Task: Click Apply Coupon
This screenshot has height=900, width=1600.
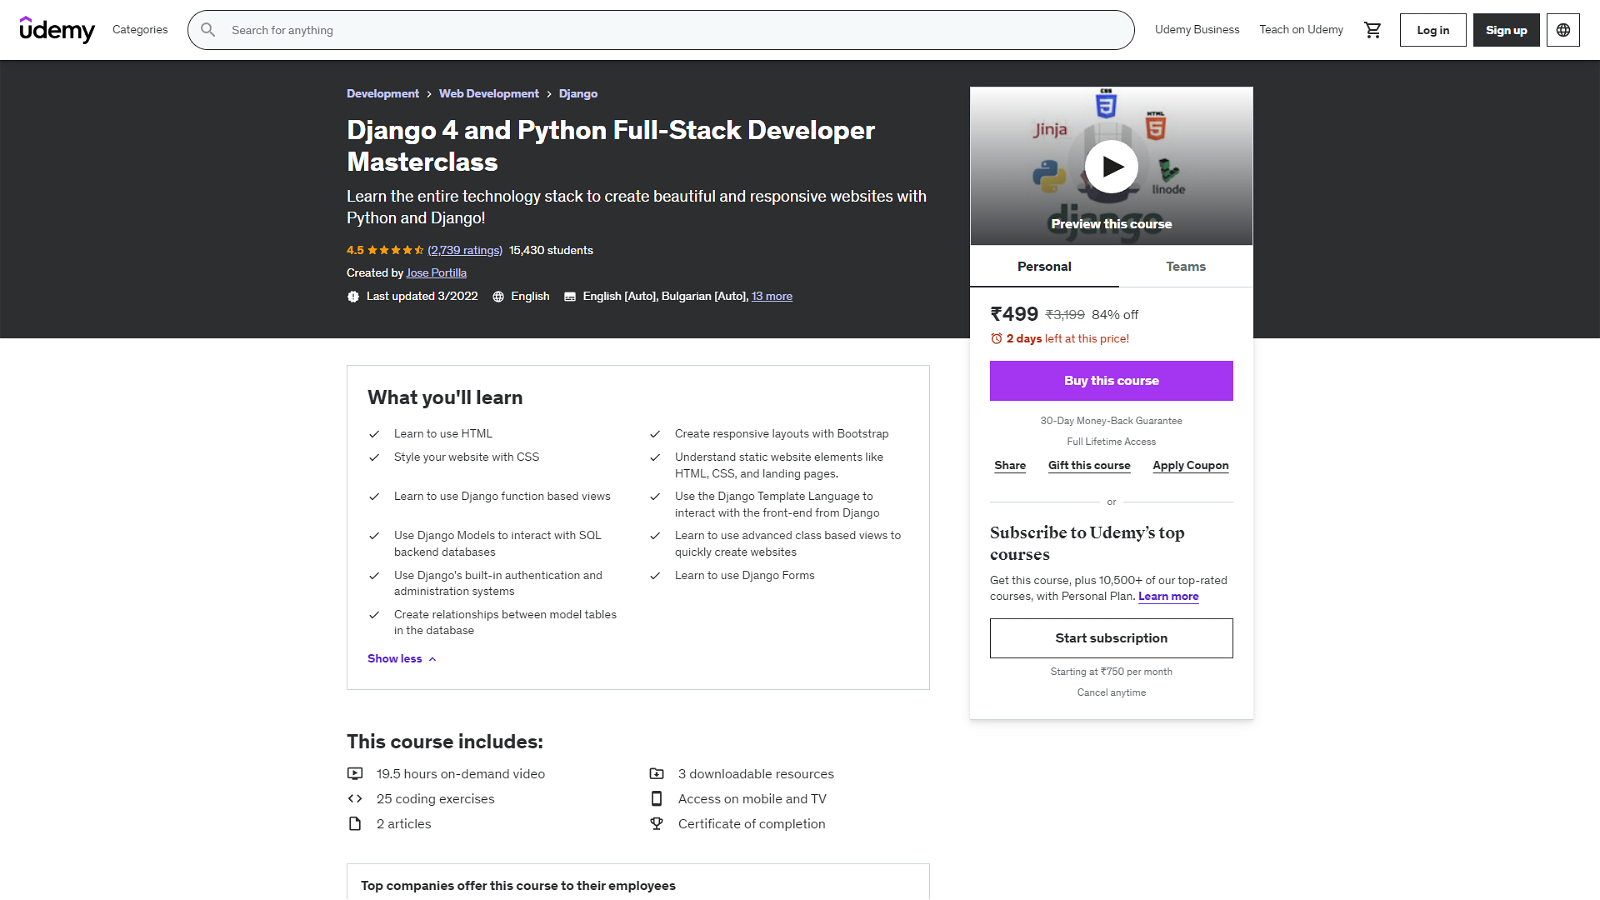Action: click(1190, 466)
